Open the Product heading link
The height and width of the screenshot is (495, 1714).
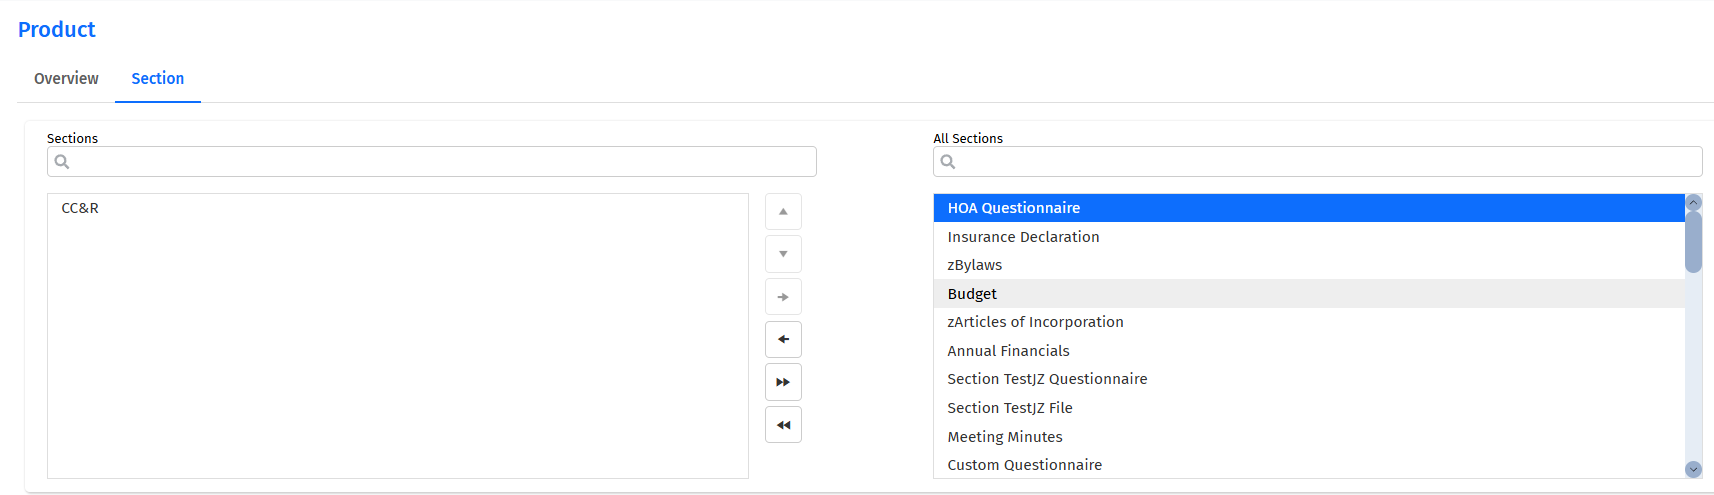(57, 30)
